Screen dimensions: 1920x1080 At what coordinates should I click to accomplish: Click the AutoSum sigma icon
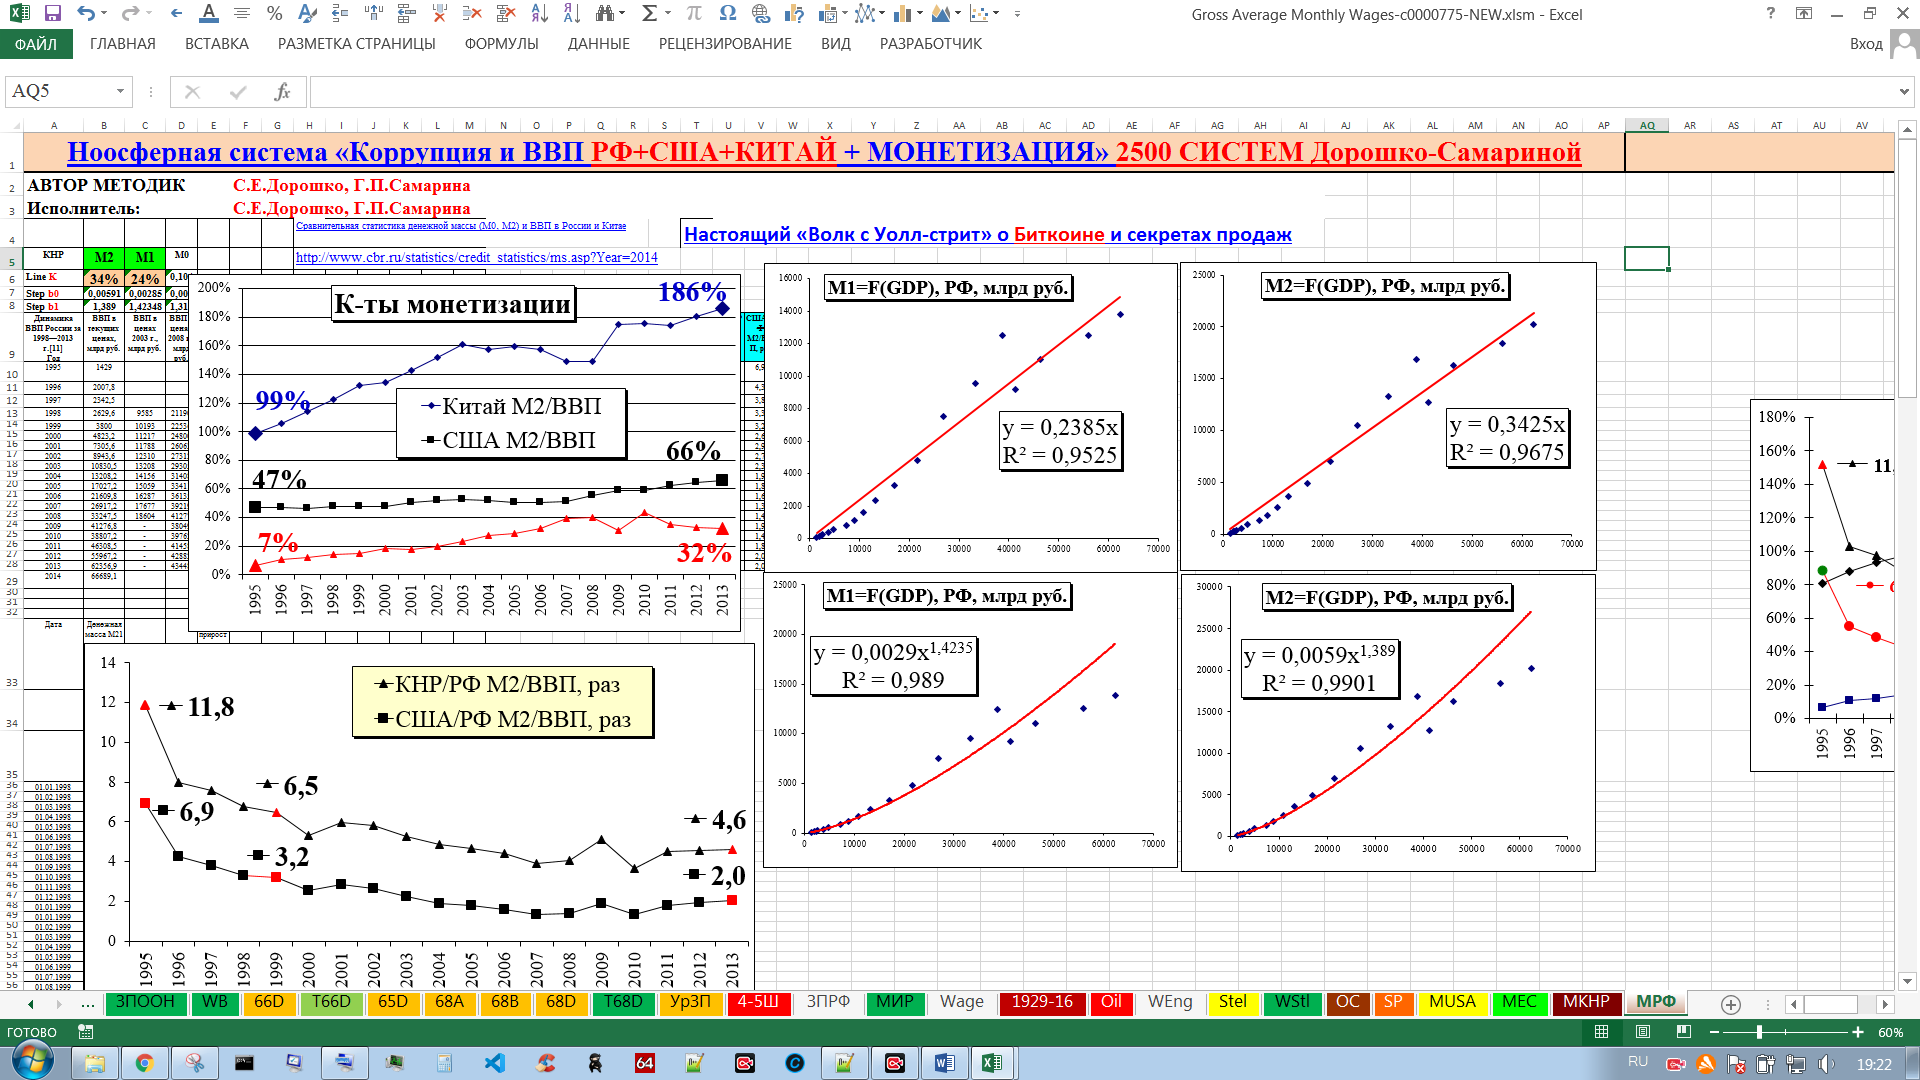point(649,14)
